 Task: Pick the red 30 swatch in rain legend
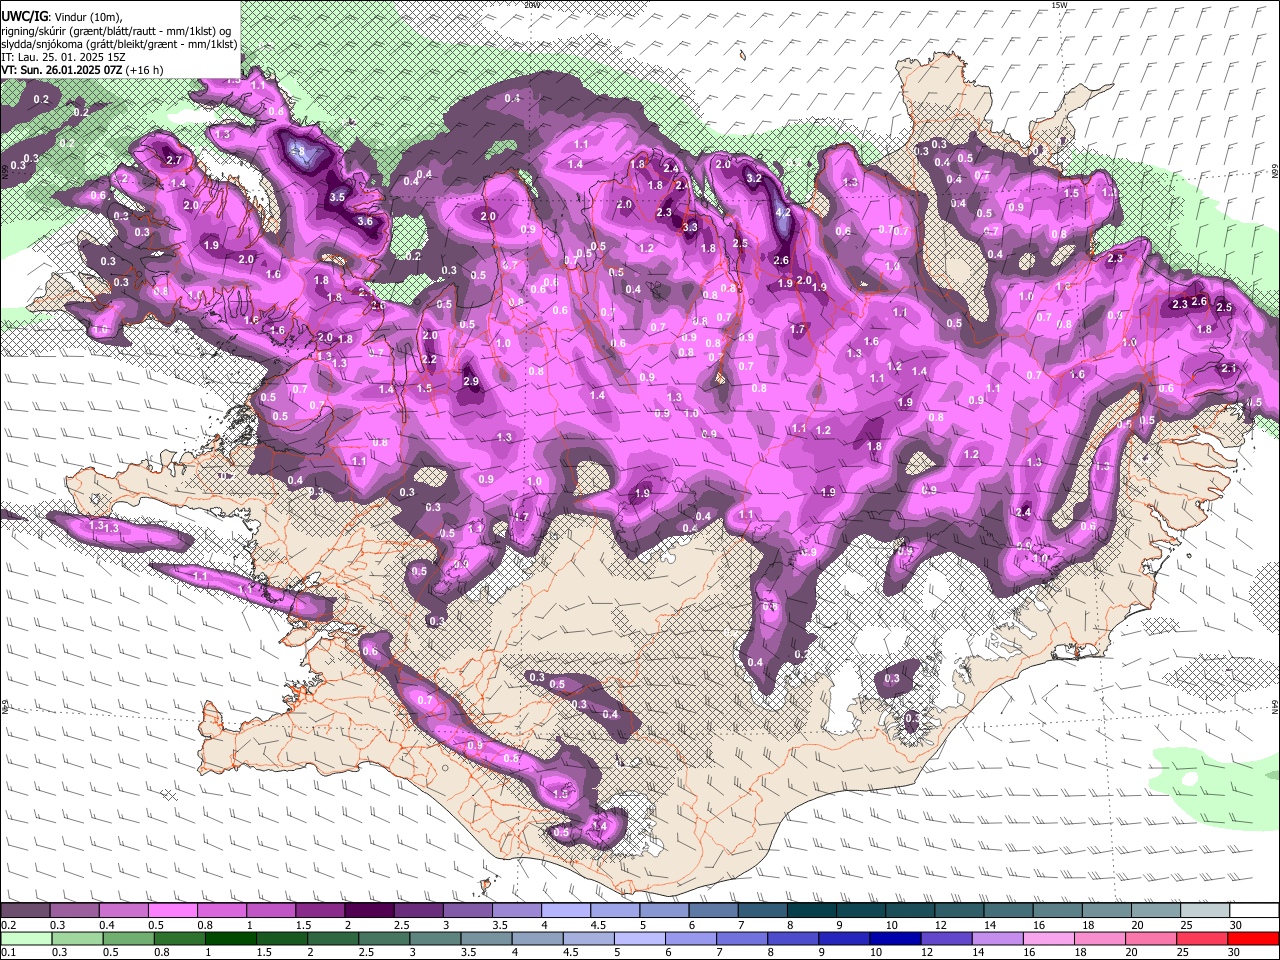point(1254,938)
